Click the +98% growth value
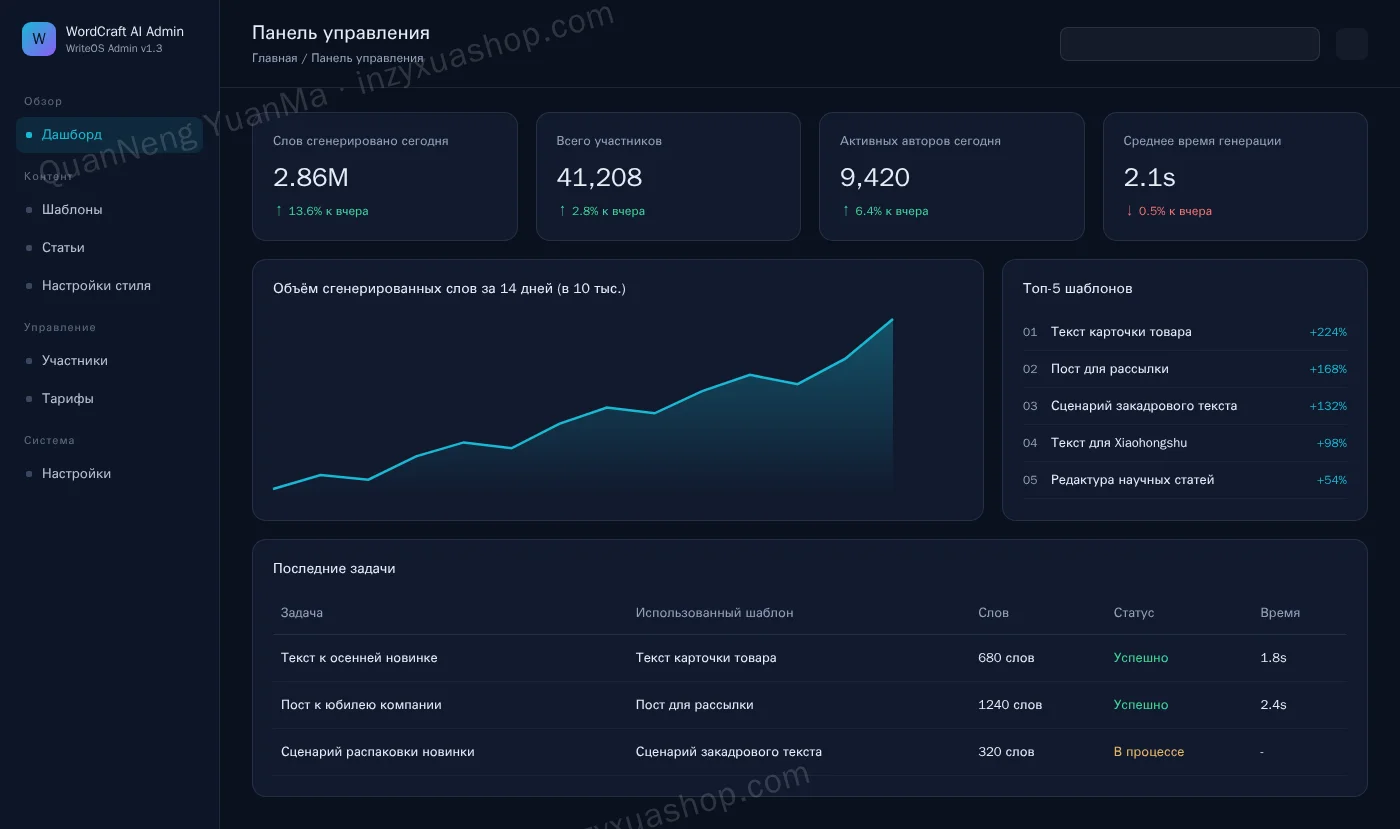 1332,443
